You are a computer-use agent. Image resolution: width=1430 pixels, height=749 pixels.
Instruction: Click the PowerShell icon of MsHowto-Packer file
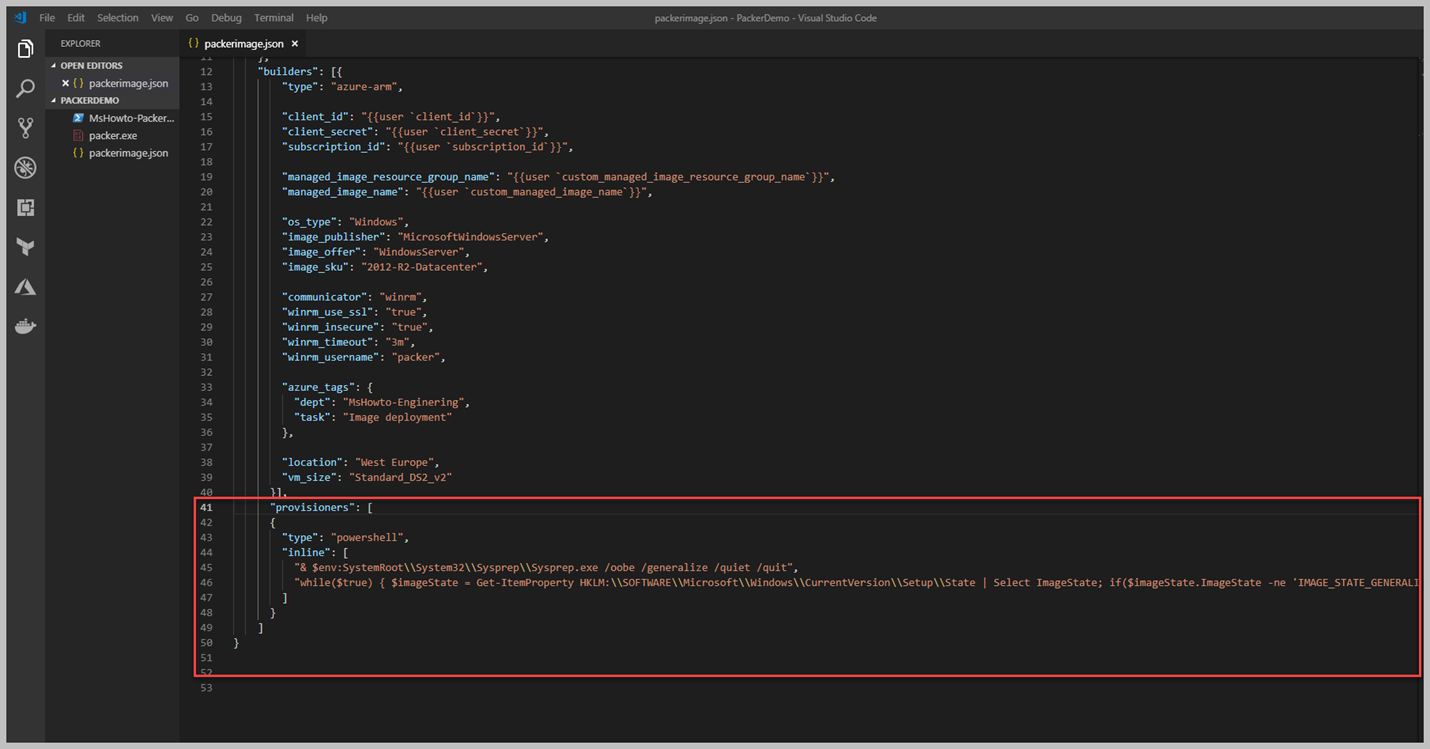pos(78,118)
